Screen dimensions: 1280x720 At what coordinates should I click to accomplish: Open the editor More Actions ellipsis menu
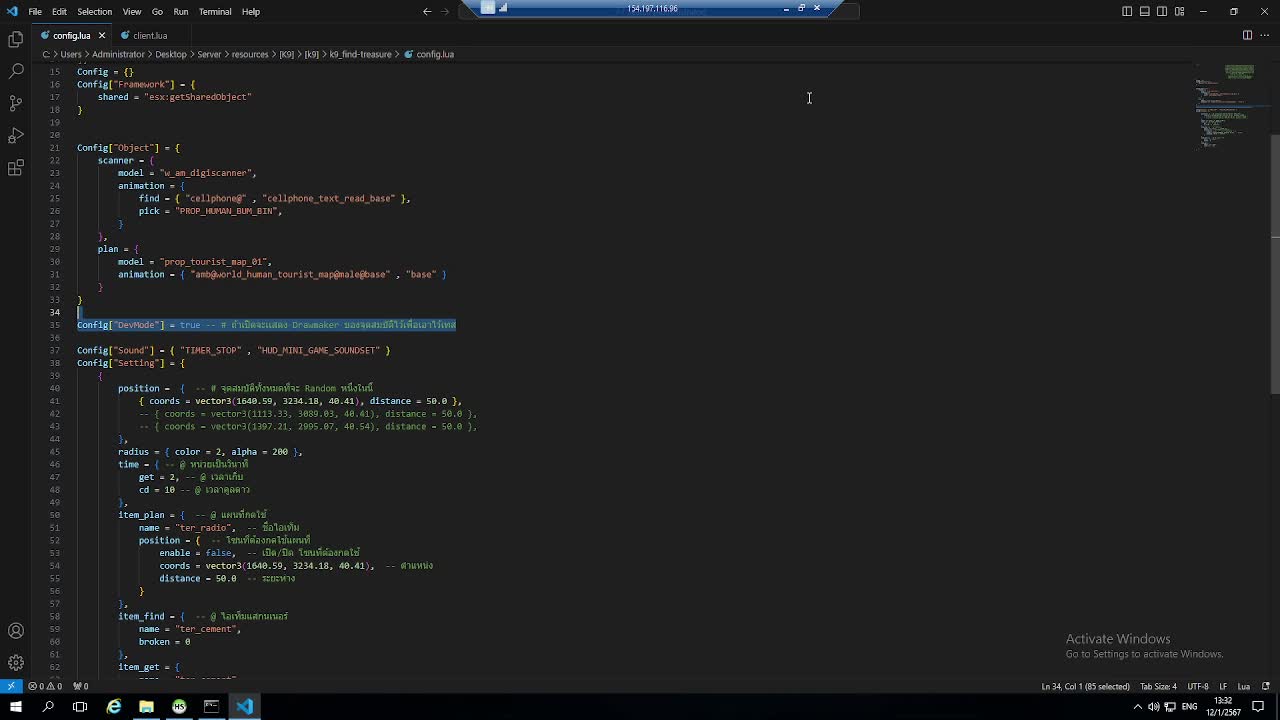[1264, 35]
